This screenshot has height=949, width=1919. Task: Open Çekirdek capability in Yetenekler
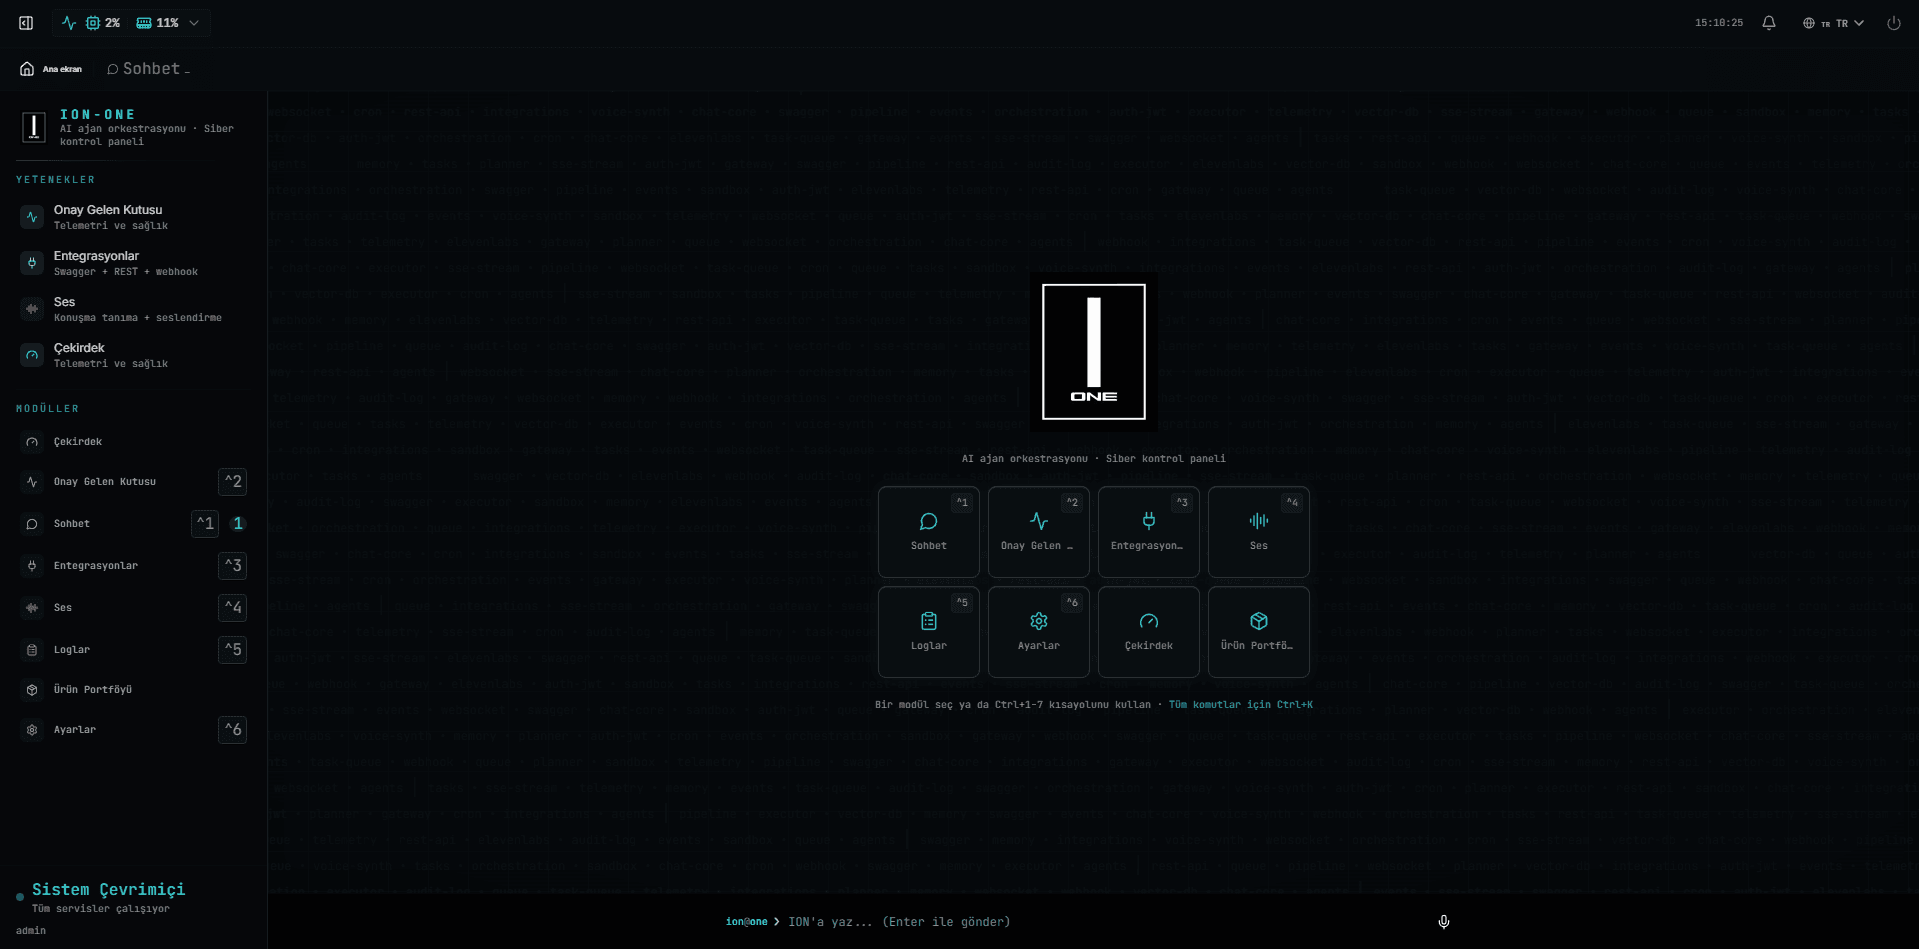coord(132,355)
